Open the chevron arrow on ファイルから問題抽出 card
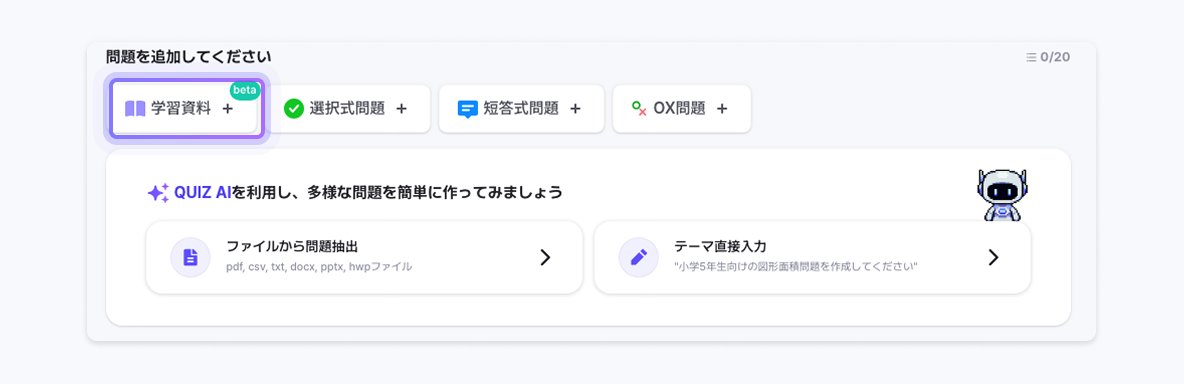Viewport: 1184px width, 384px height. [545, 257]
